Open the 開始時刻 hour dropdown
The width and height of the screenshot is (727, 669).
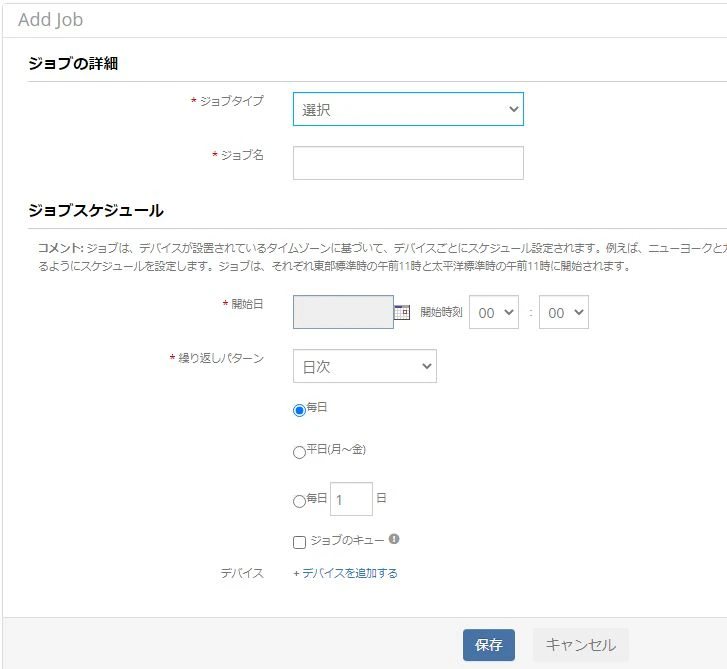tap(494, 312)
